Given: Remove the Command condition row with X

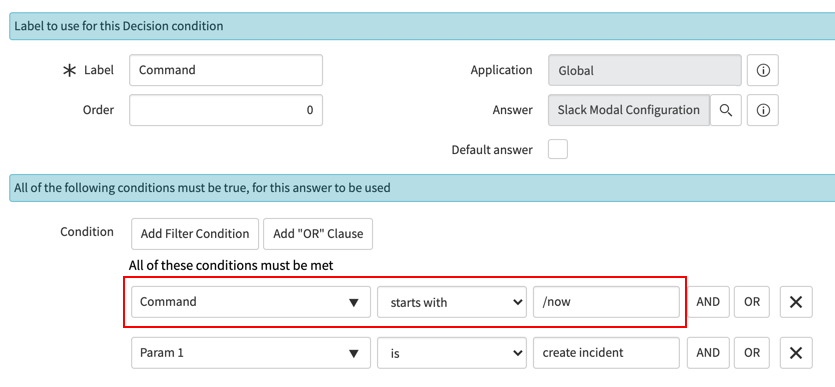Looking at the screenshot, I should pos(796,302).
